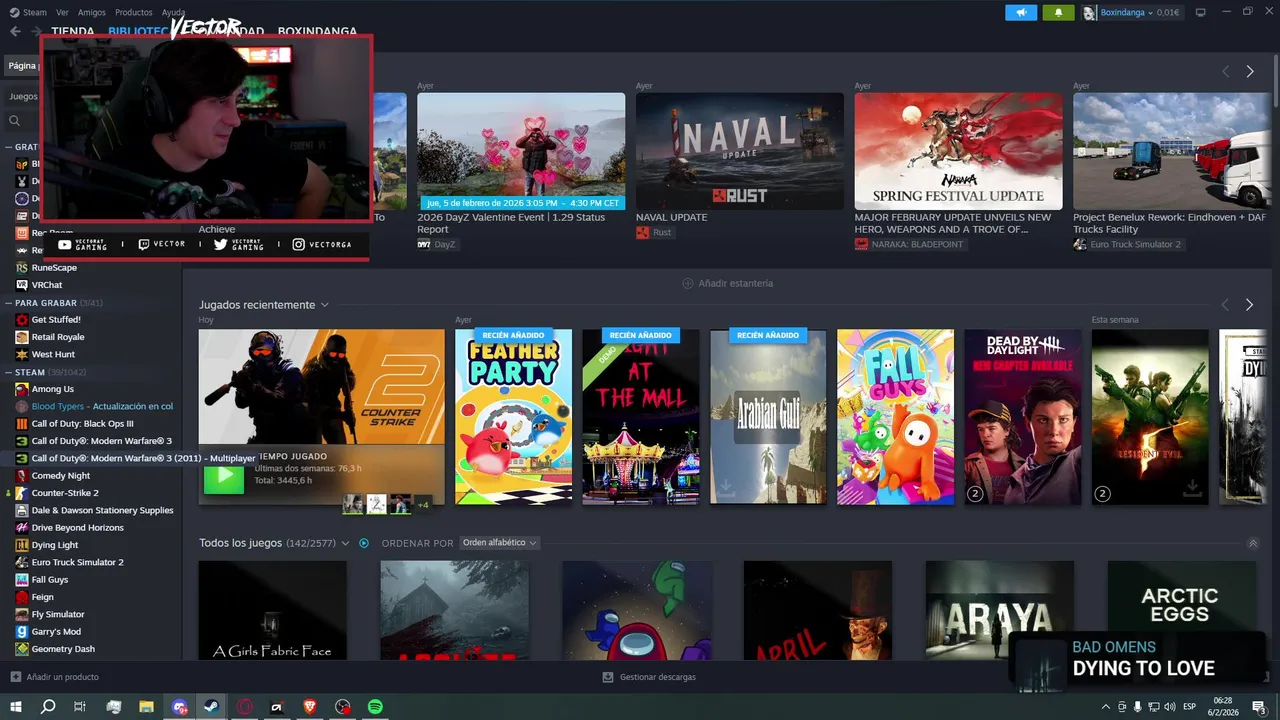
Task: Select Among Us cover in Todos los juegos
Action: pyautogui.click(x=637, y=610)
